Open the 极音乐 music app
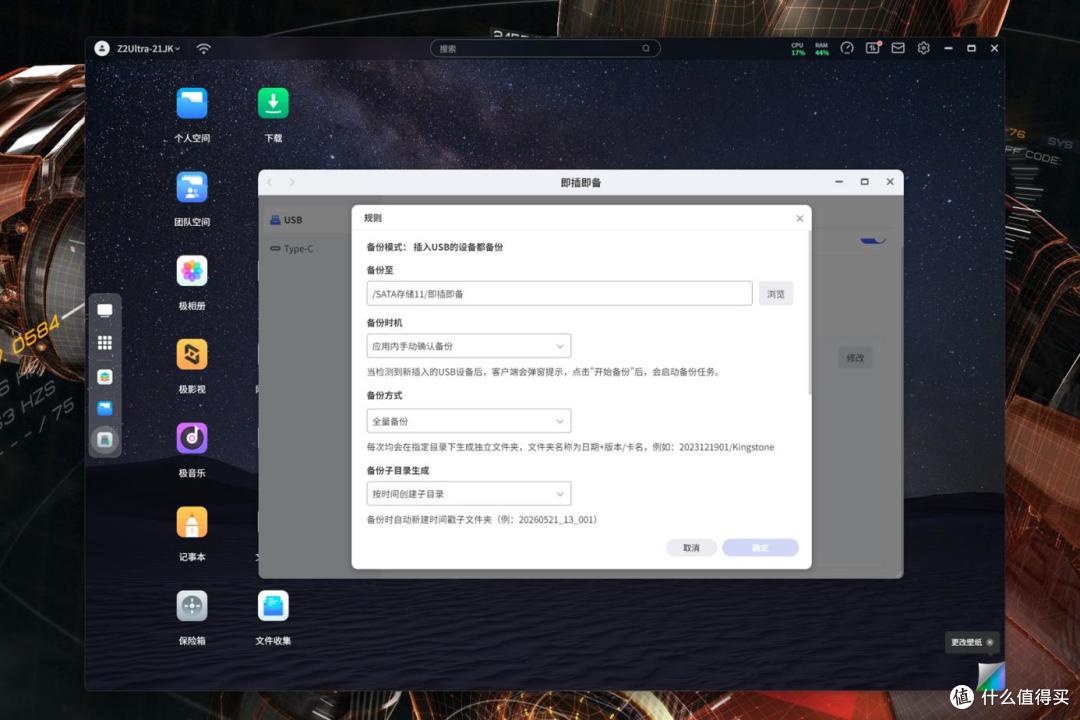1080x720 pixels. pos(191,438)
